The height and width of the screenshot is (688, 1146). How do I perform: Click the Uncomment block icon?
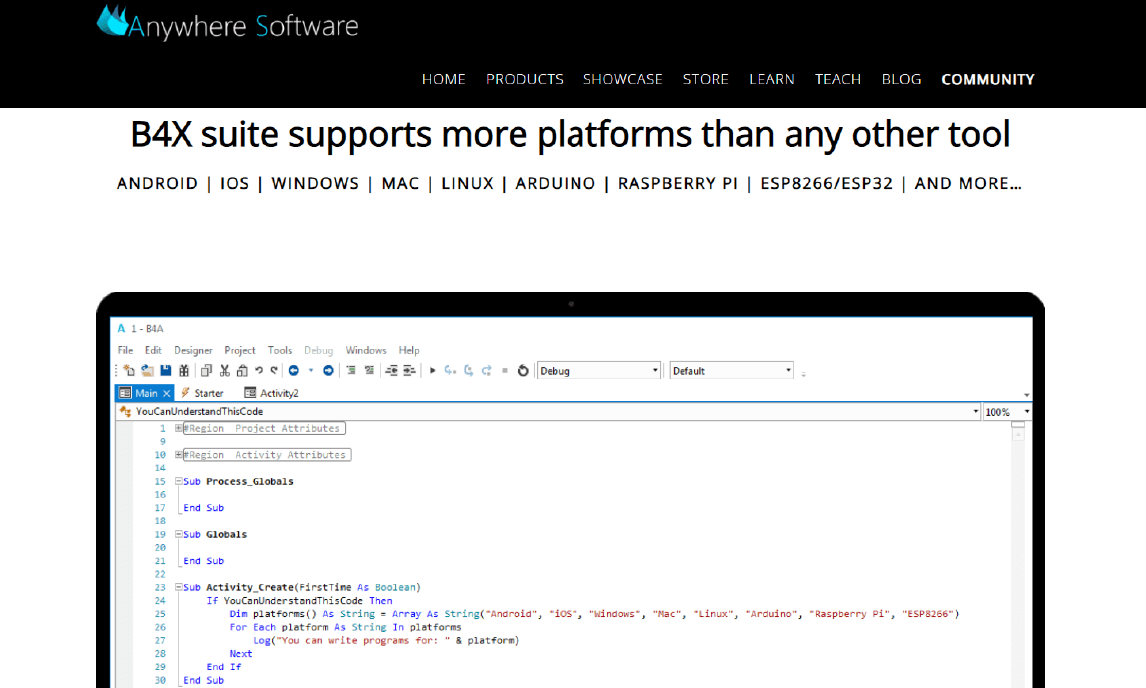(x=369, y=371)
